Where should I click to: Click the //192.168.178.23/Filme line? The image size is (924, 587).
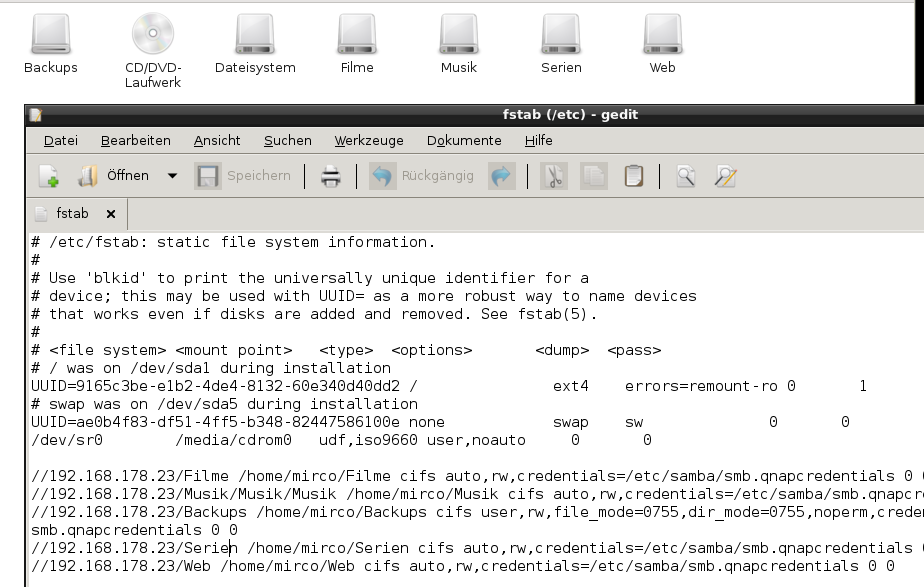click(476, 476)
